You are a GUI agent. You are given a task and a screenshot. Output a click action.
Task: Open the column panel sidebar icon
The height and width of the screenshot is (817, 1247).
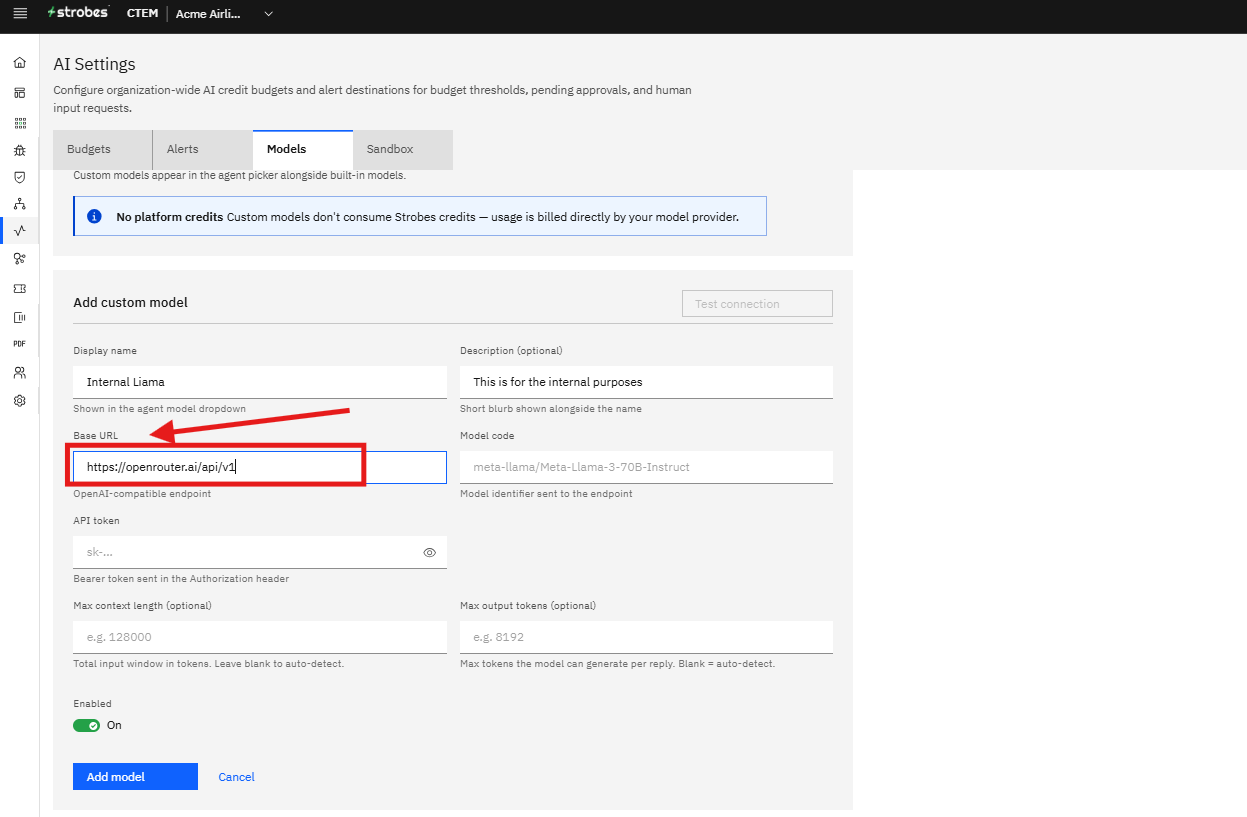click(x=20, y=317)
